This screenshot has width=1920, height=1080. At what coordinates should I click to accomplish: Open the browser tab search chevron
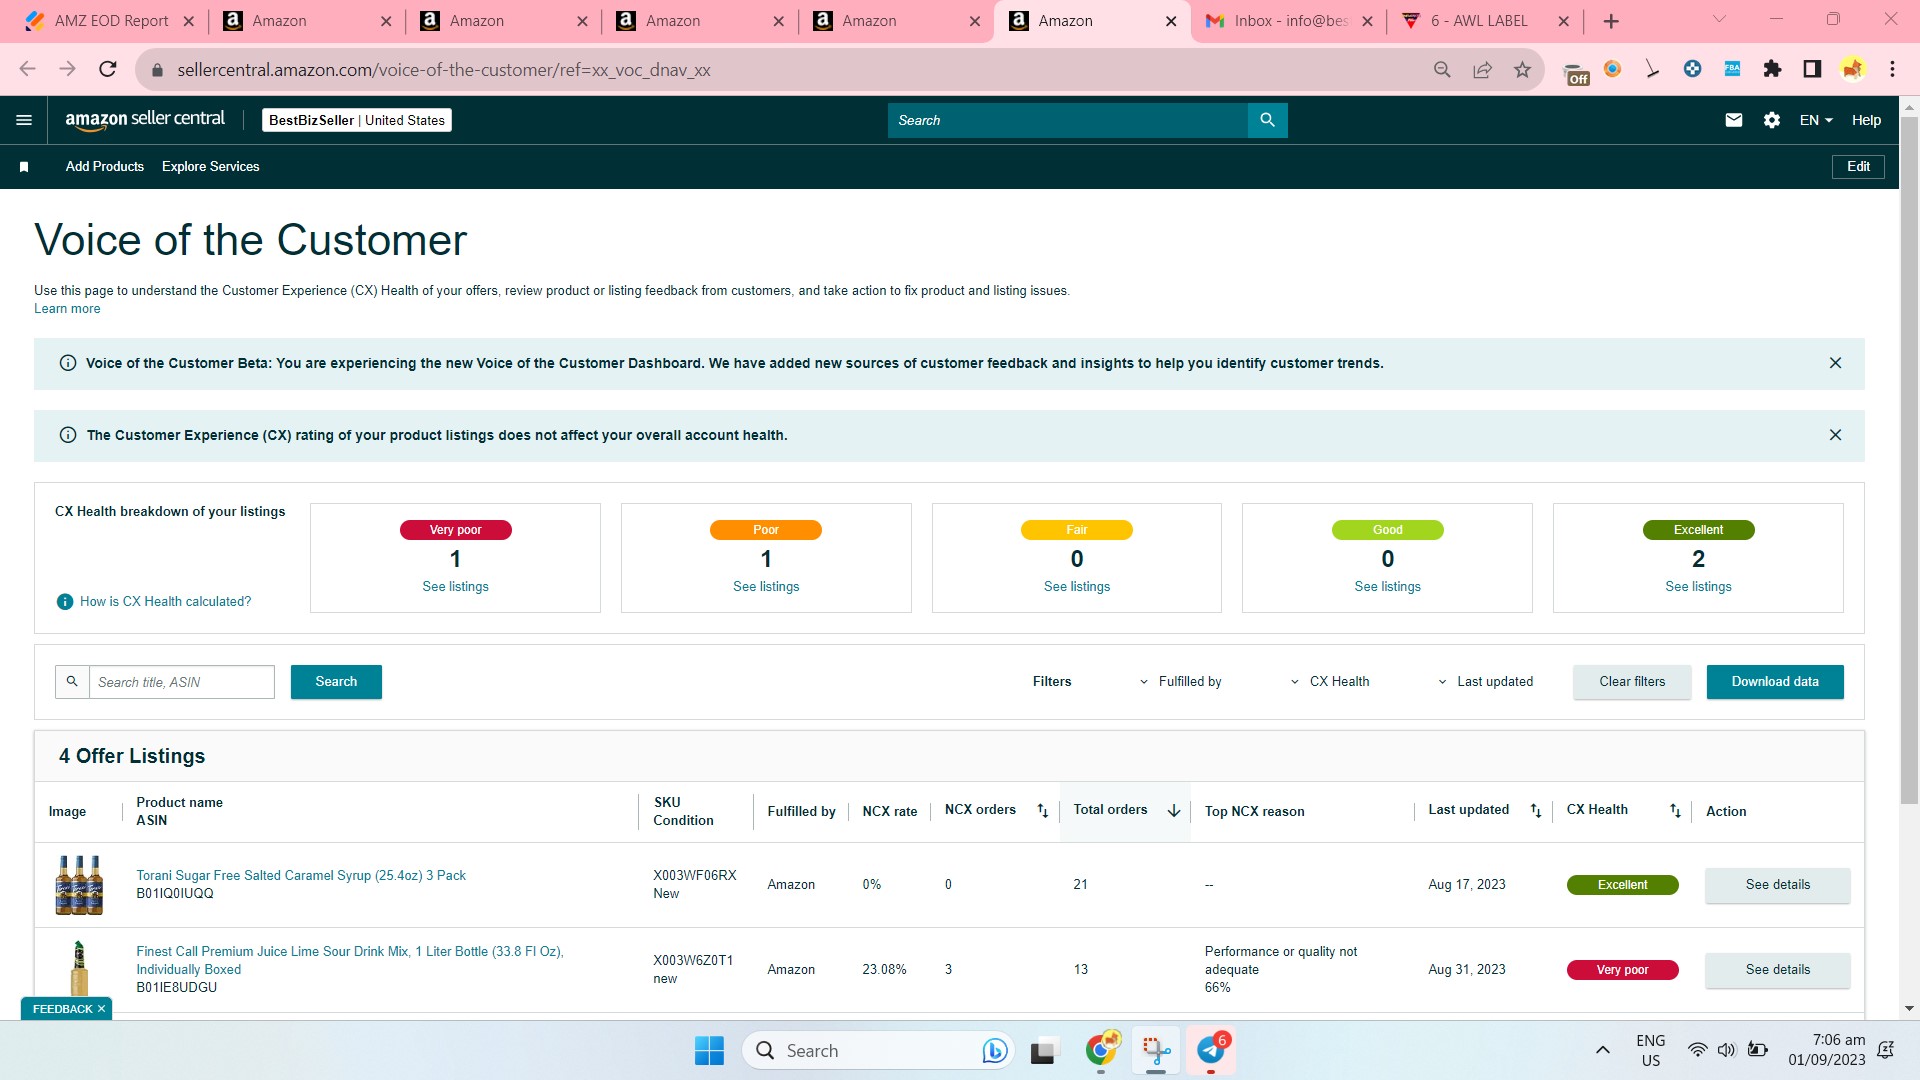point(1719,19)
